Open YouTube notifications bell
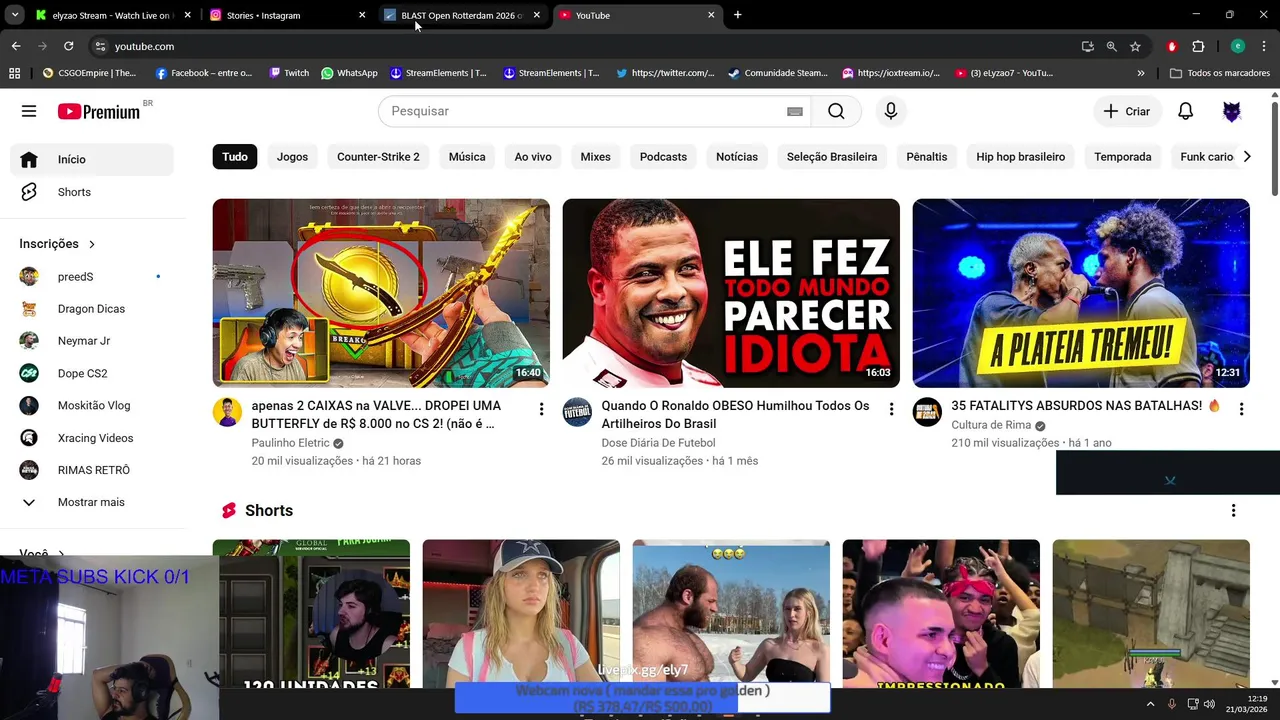The image size is (1280, 720). tap(1185, 111)
